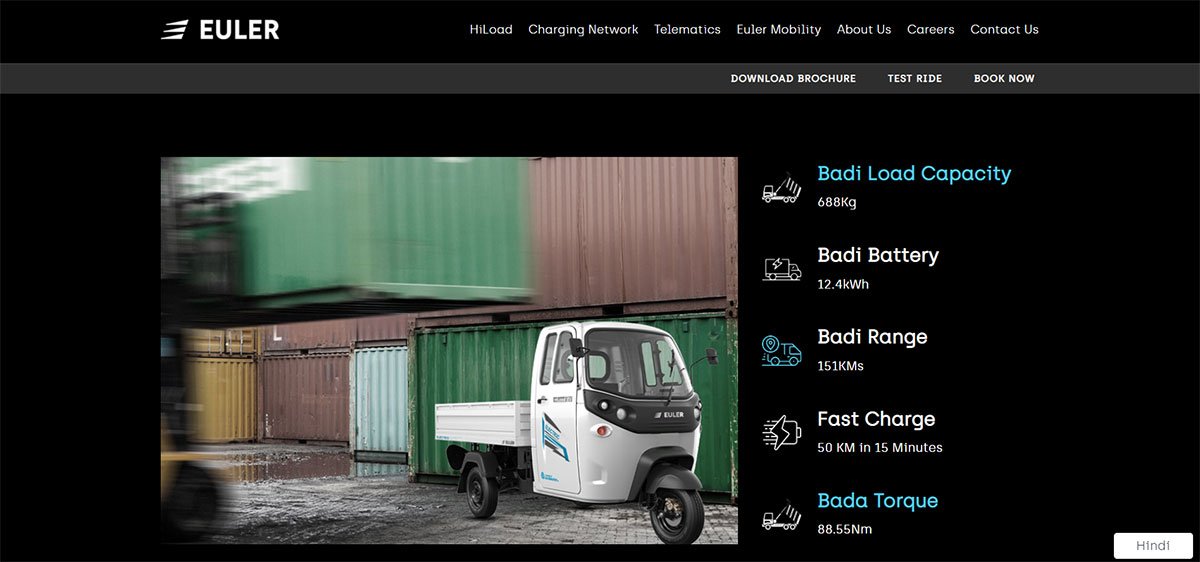The image size is (1200, 562).
Task: Open the HiLoad menu item
Action: tap(491, 30)
